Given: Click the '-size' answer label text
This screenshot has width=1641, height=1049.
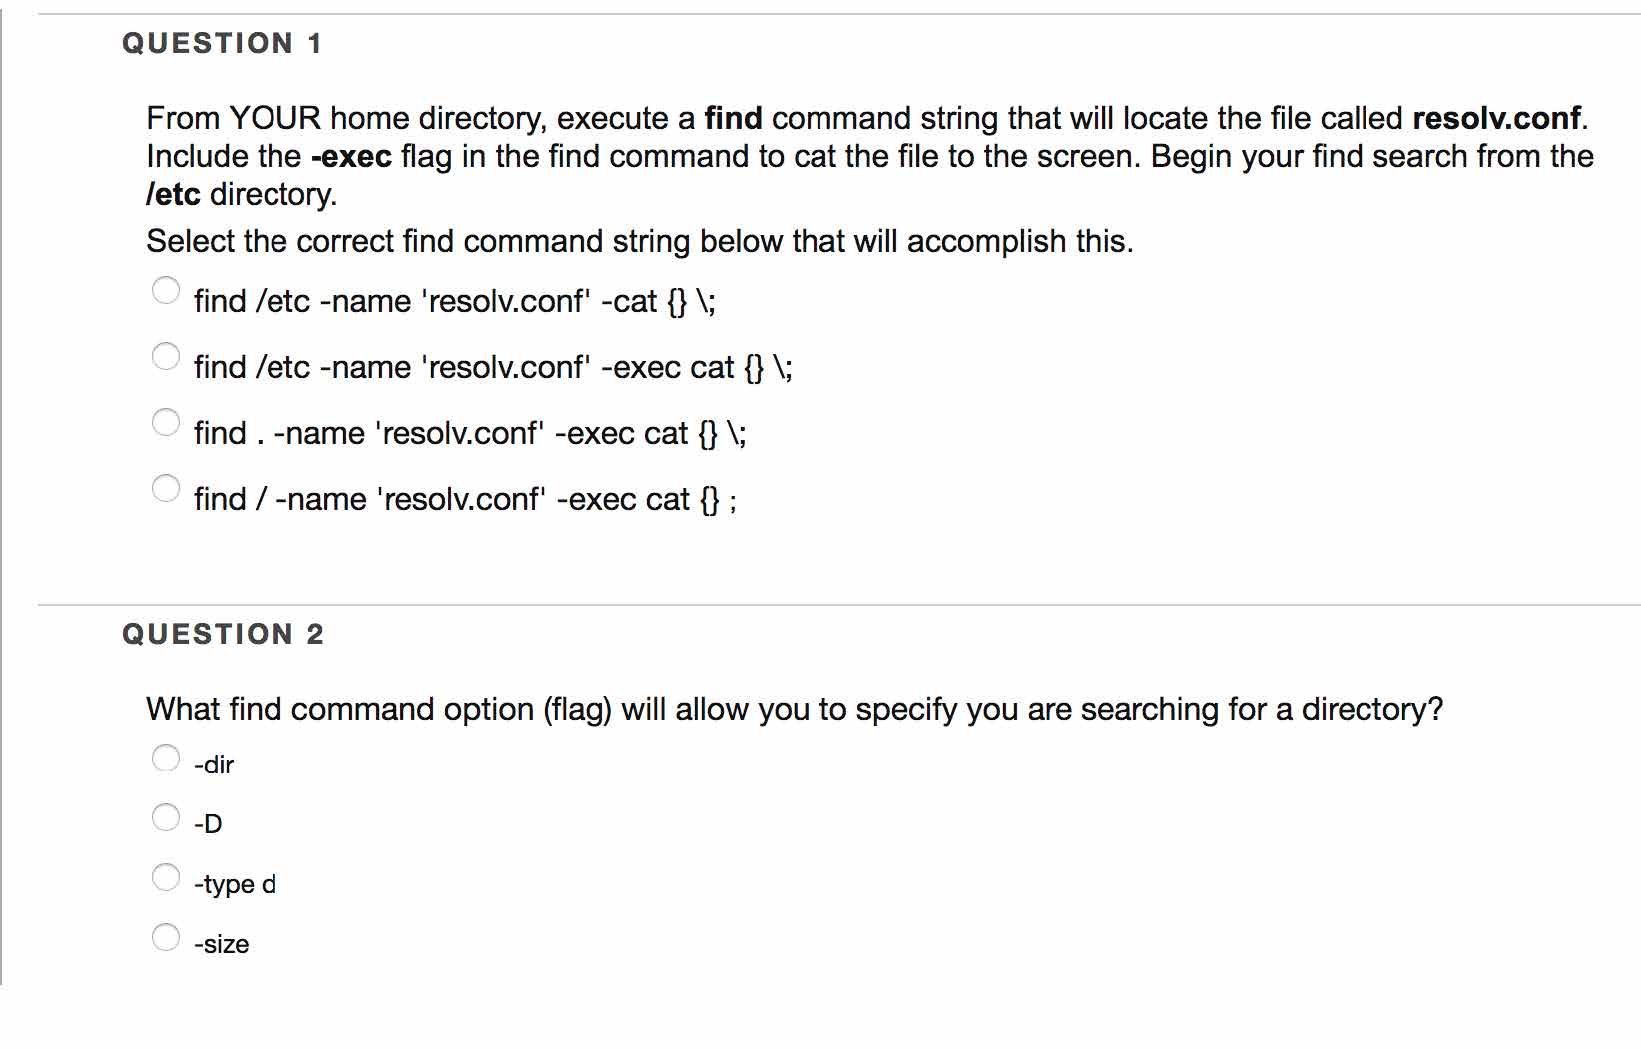Looking at the screenshot, I should point(221,944).
